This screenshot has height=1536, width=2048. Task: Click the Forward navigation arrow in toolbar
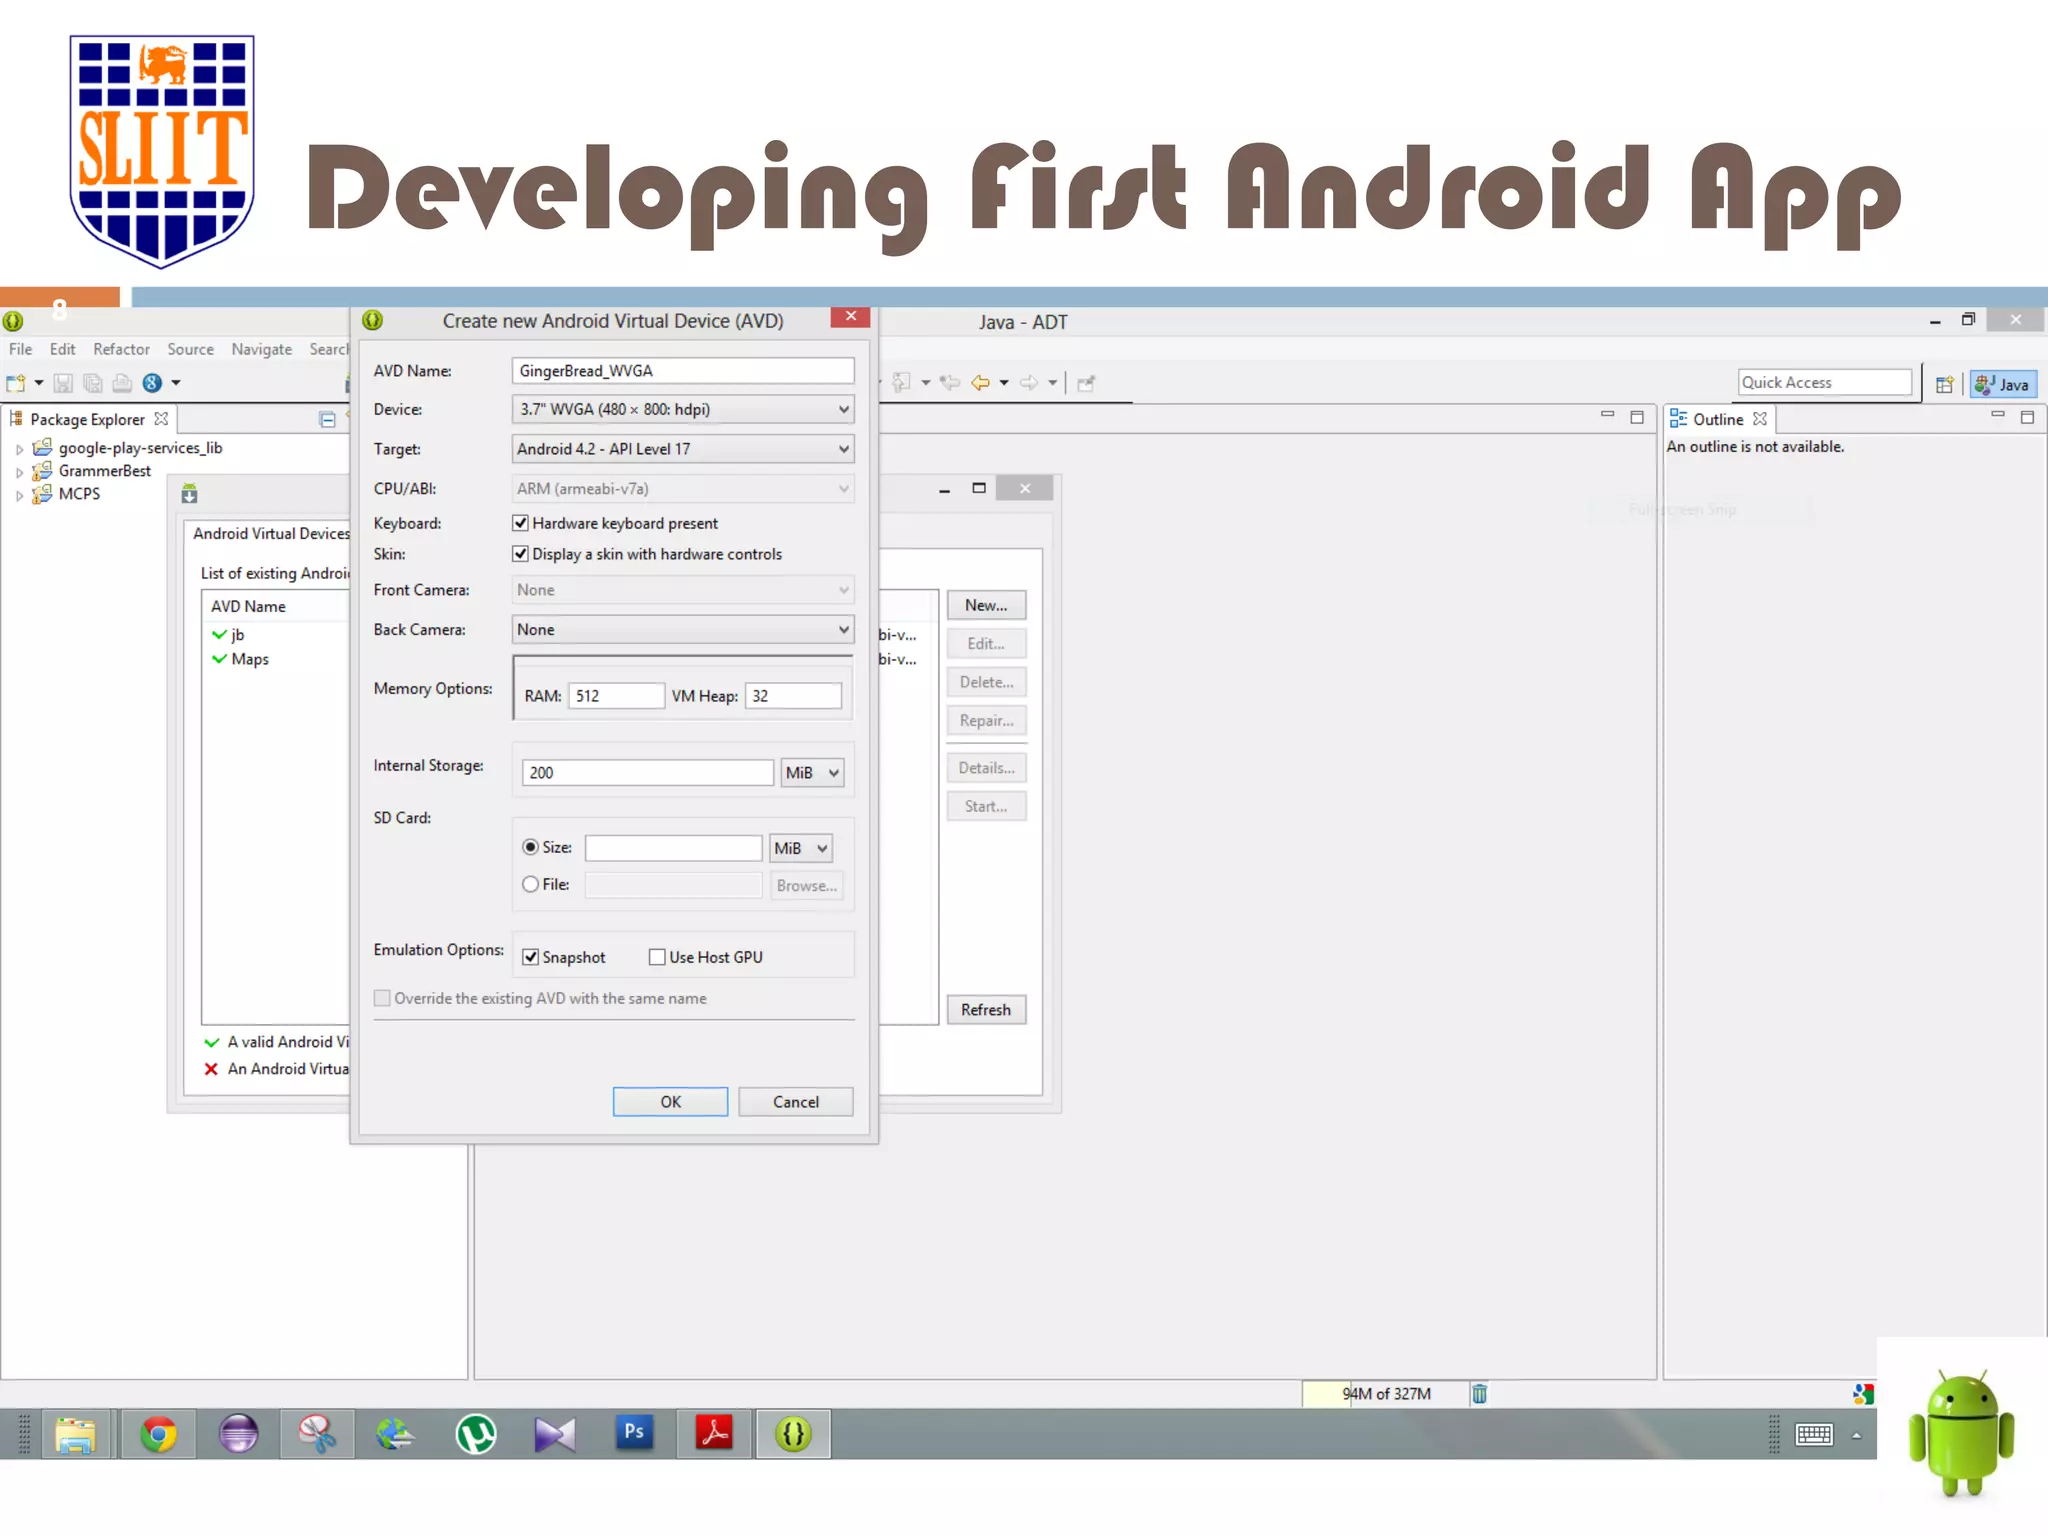coord(1028,383)
